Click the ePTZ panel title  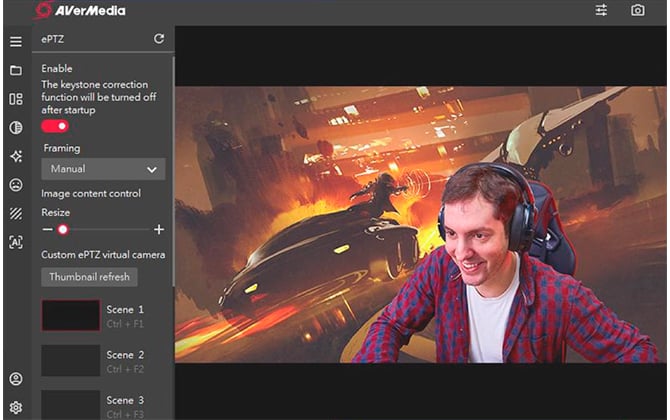(53, 39)
